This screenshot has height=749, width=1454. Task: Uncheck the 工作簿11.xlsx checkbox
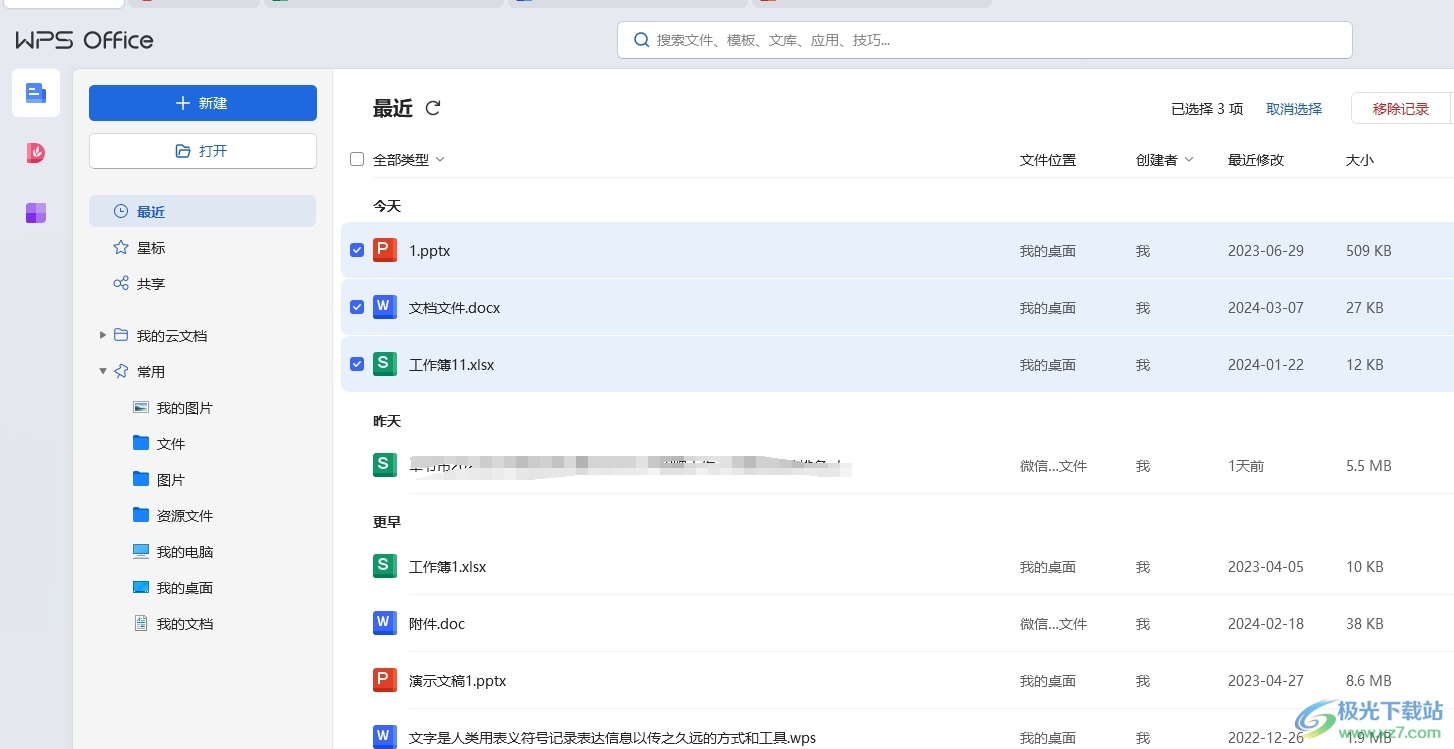coord(357,364)
